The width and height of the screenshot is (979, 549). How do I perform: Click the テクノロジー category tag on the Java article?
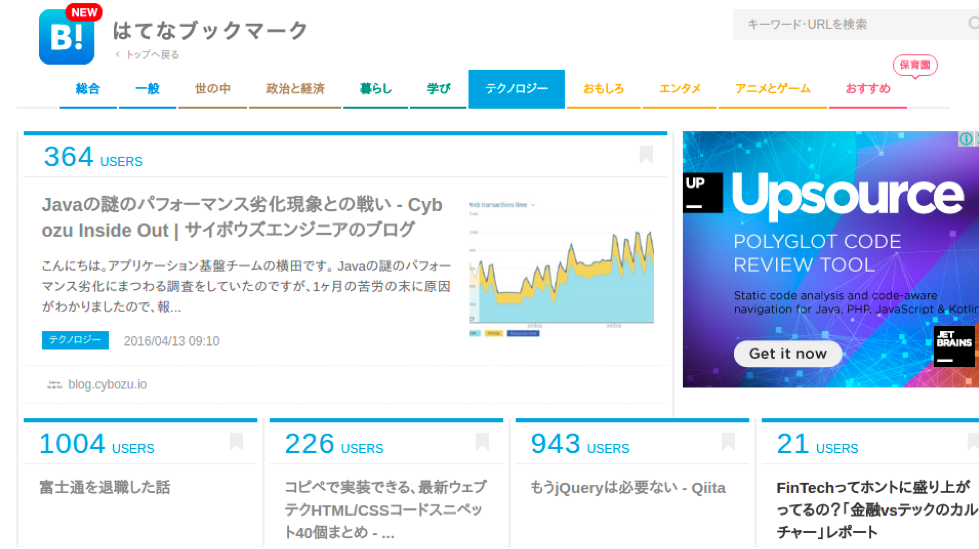point(76,340)
